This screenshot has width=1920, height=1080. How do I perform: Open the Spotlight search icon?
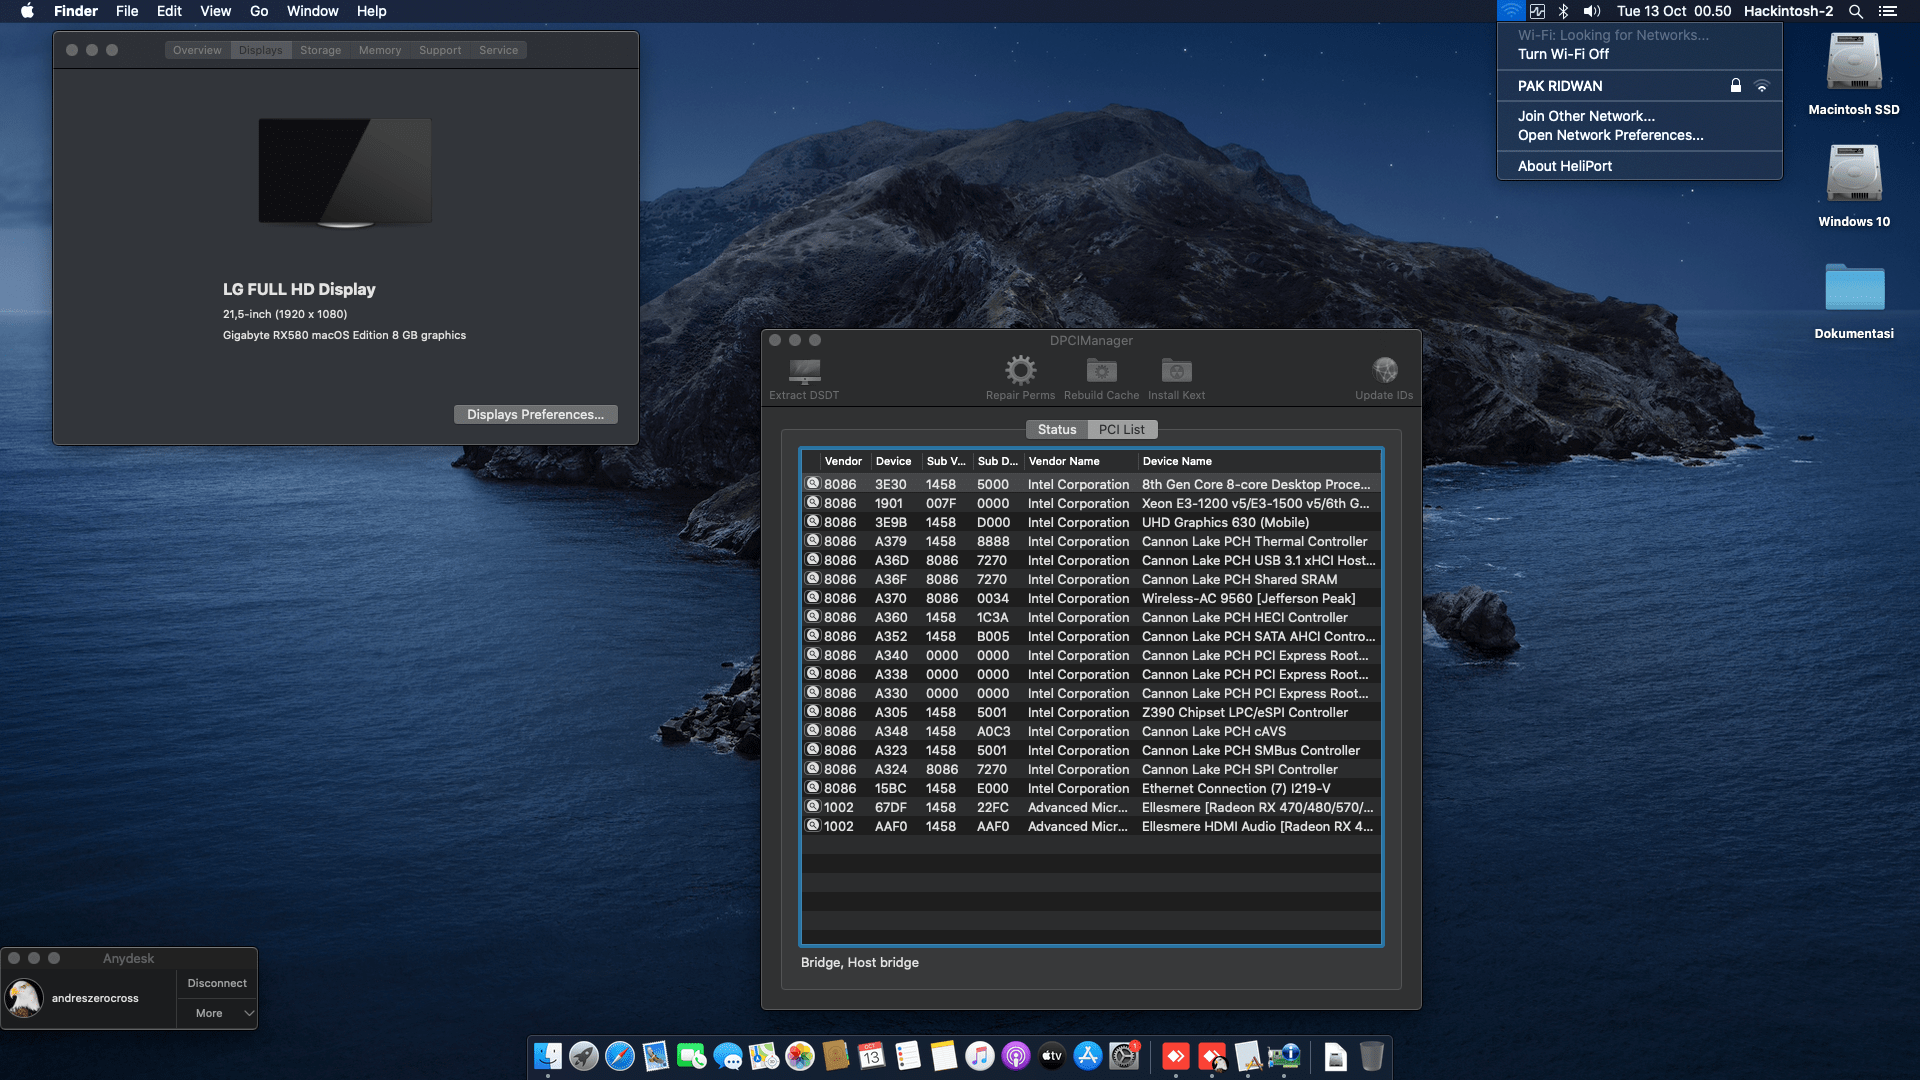(1855, 11)
